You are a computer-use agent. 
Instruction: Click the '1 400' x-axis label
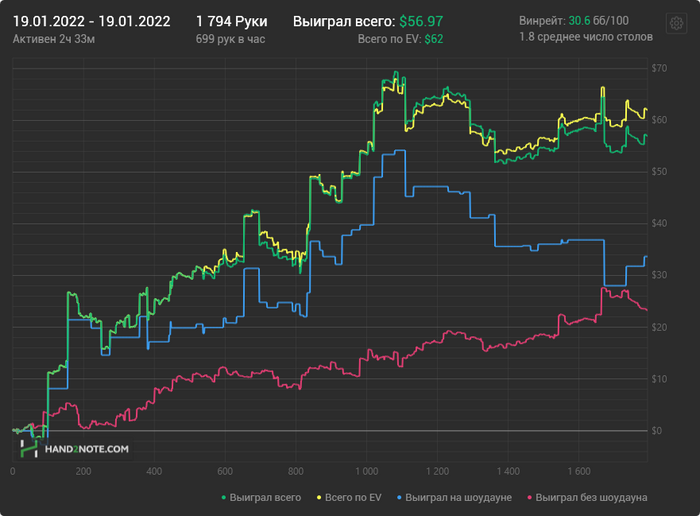pos(508,471)
